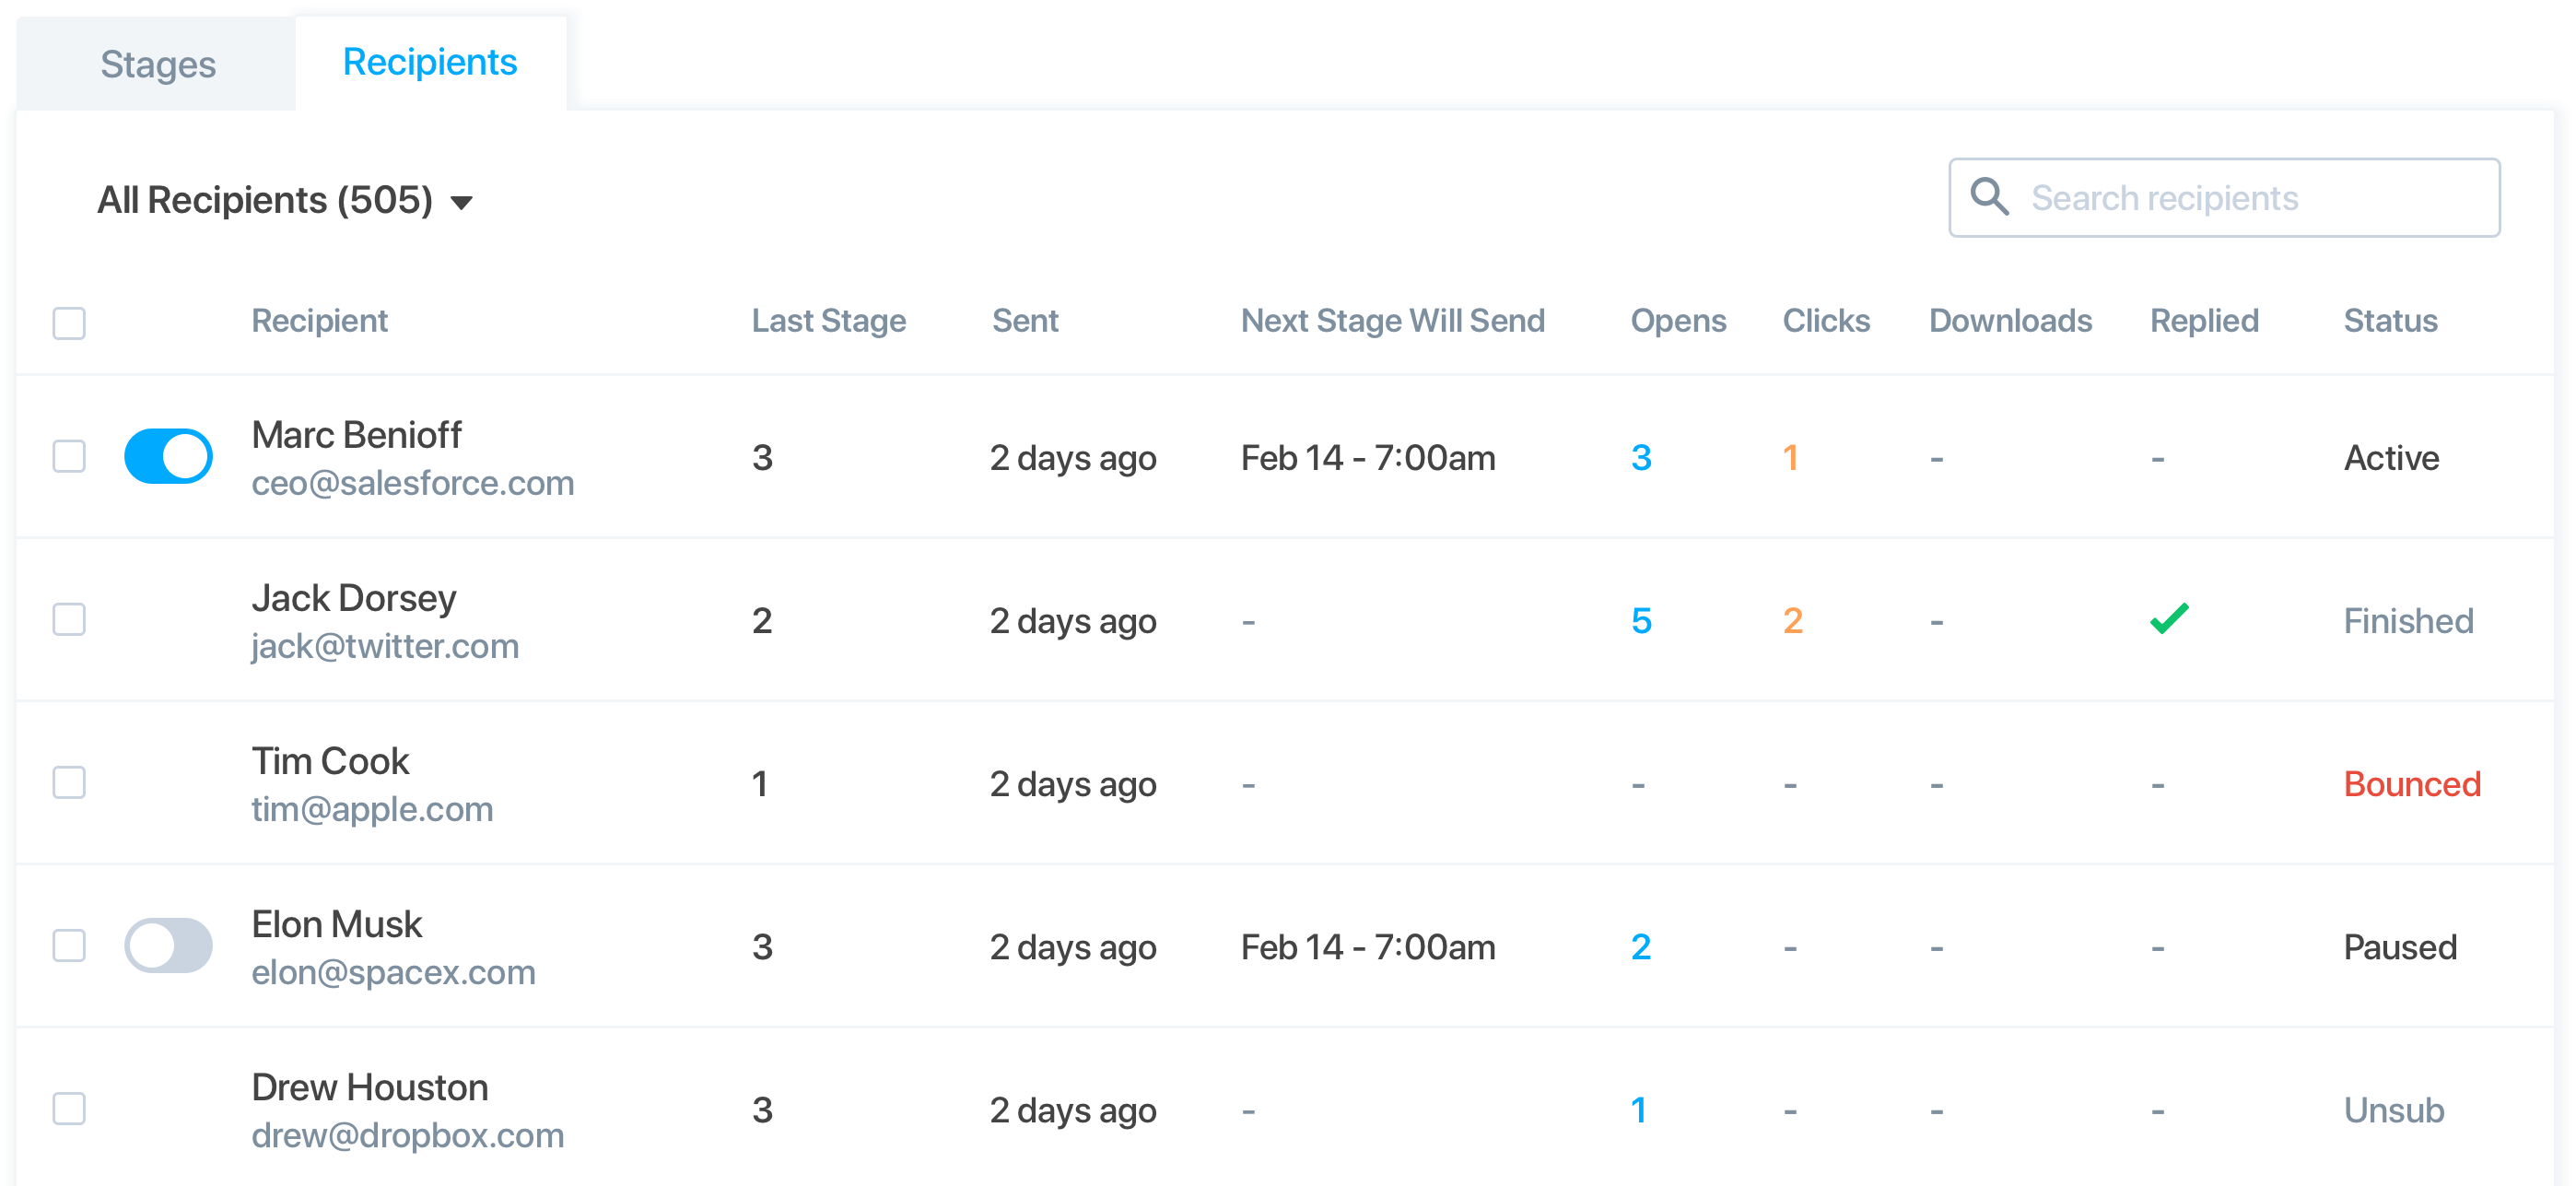Click Tim Cook's Bounced status
This screenshot has width=2576, height=1186.
[2412, 784]
